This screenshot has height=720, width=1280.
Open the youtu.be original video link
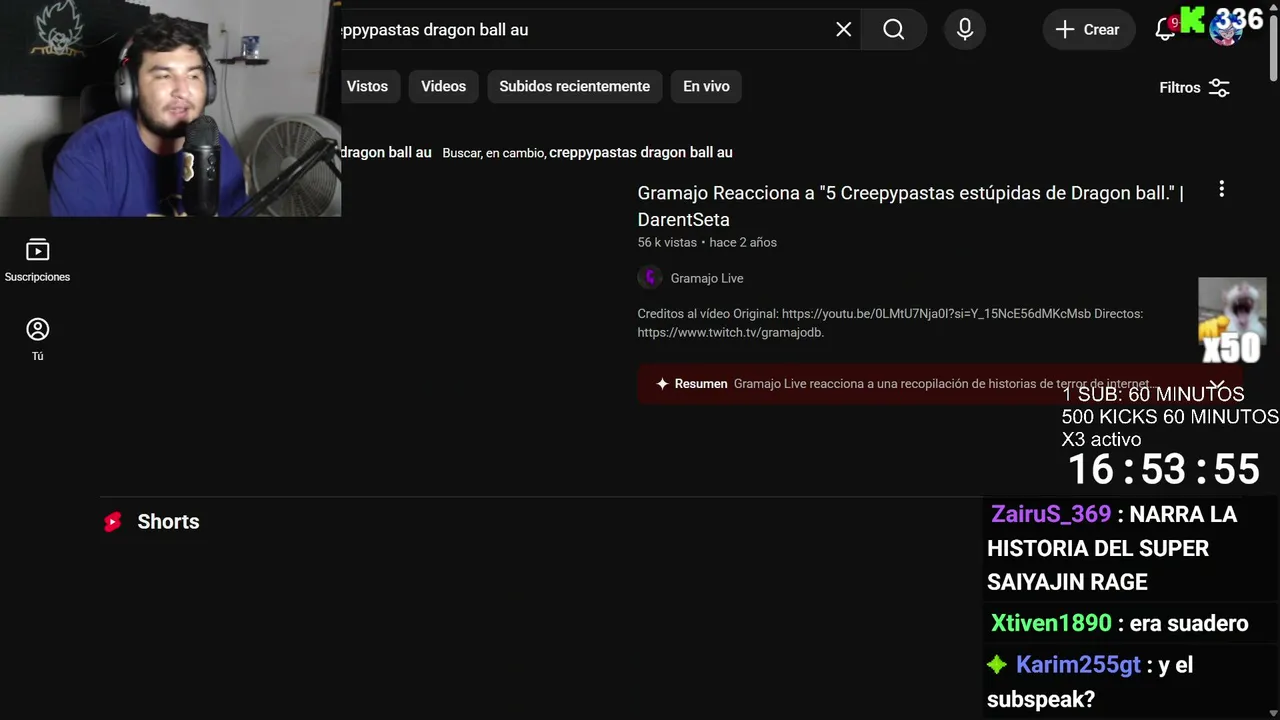click(936, 314)
